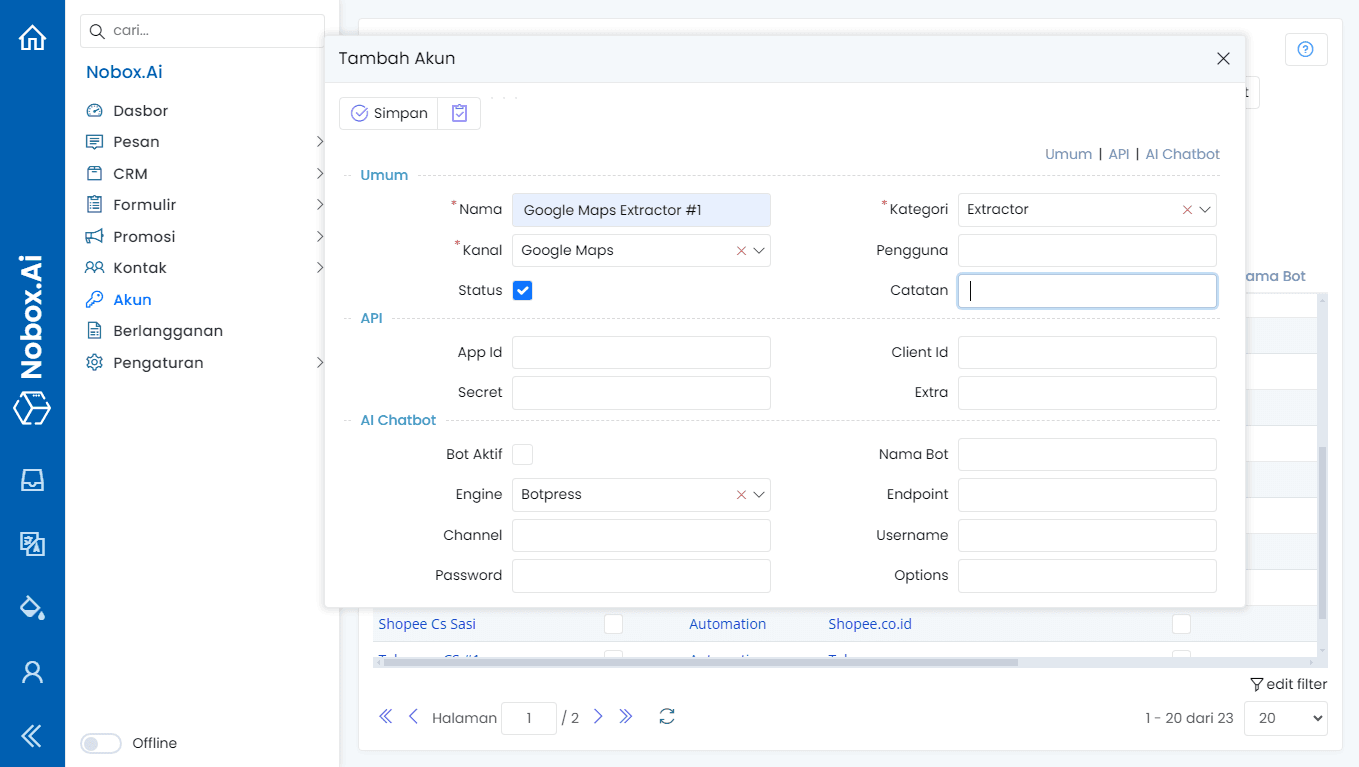Viewport: 1359px width, 767px height.
Task: Click inside the Catatan input field
Action: click(1086, 290)
